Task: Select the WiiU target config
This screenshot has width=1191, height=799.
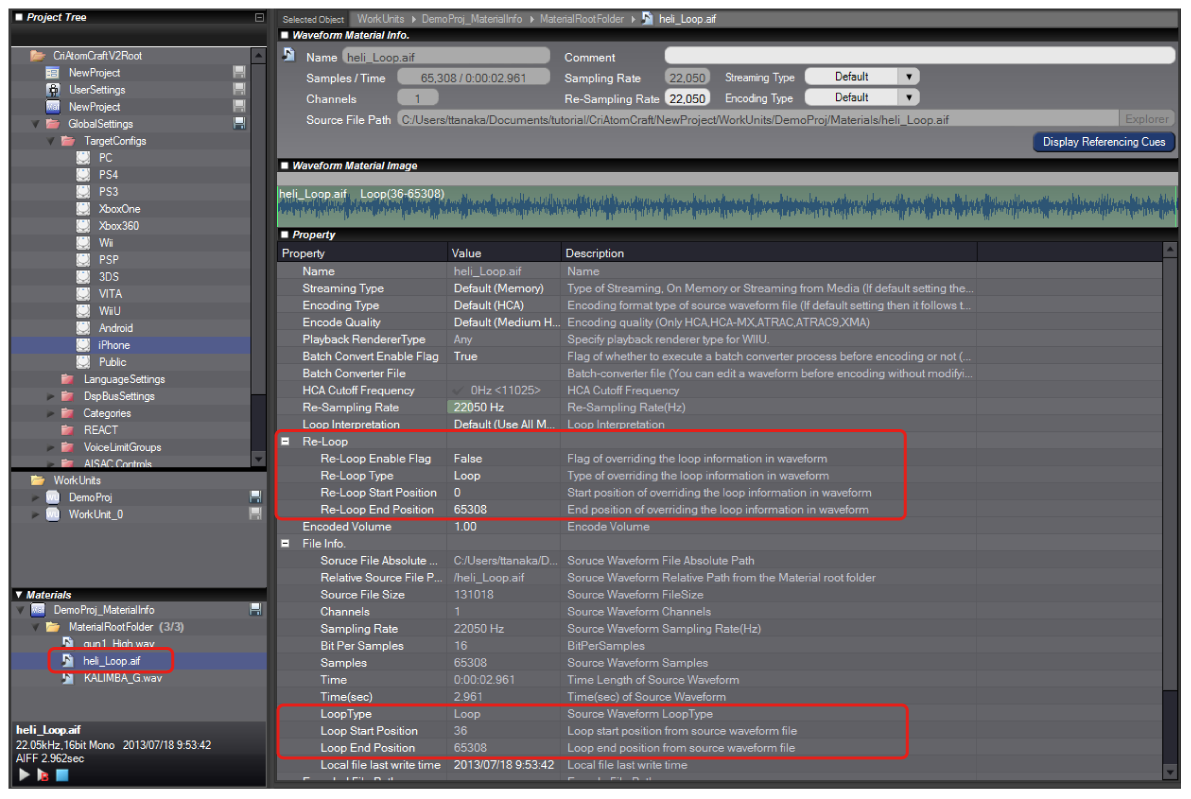Action: (109, 311)
